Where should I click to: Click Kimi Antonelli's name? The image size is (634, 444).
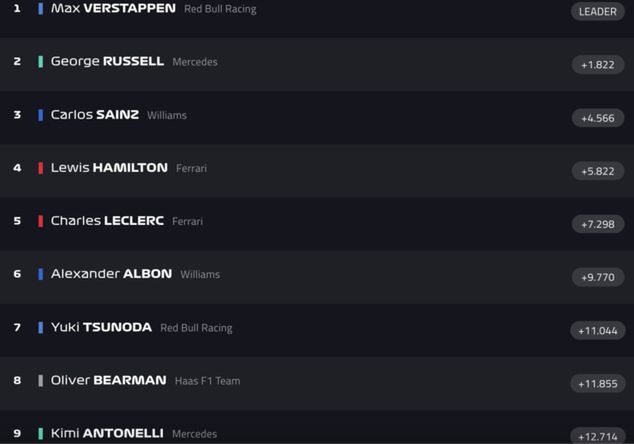click(107, 433)
